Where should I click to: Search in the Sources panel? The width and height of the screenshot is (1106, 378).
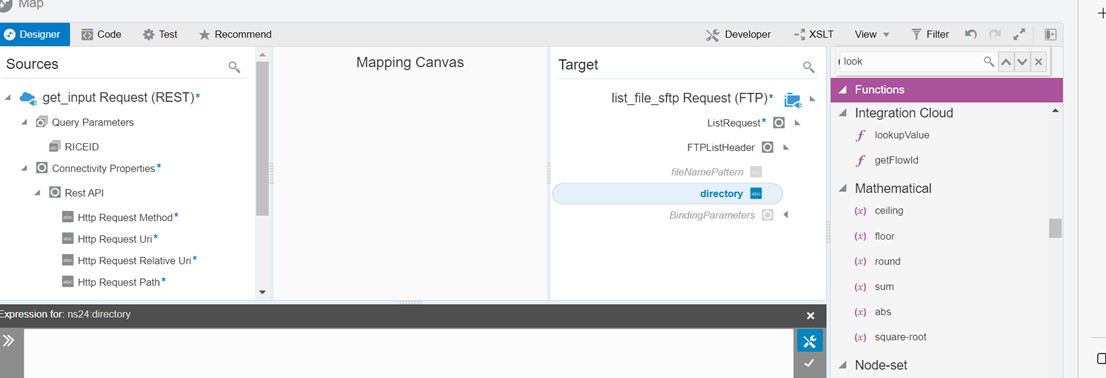tap(234, 67)
